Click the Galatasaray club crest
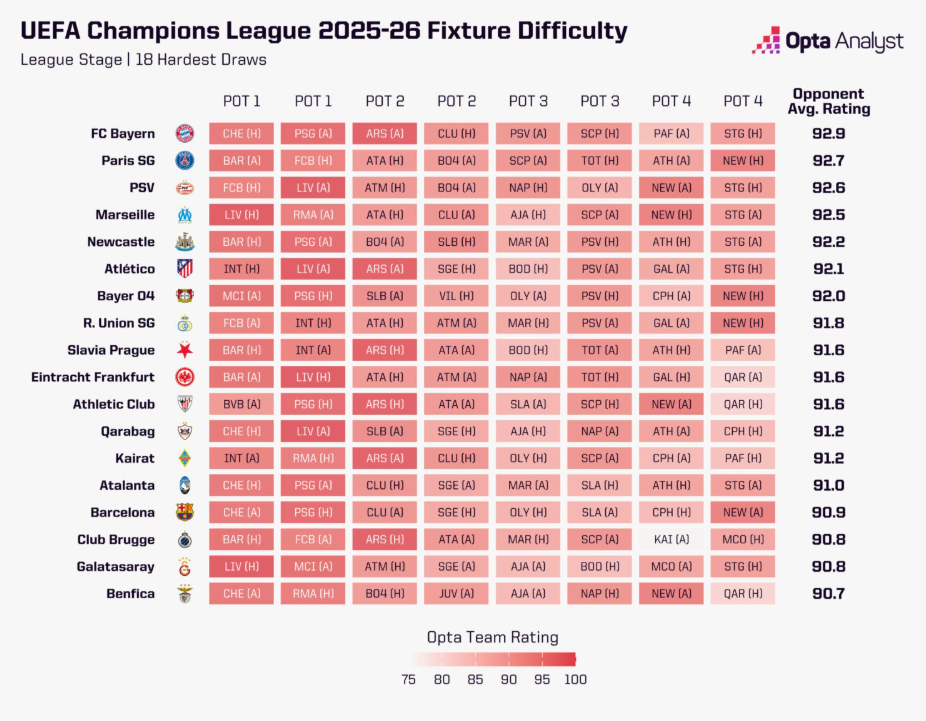This screenshot has height=721, width=926. [x=185, y=567]
